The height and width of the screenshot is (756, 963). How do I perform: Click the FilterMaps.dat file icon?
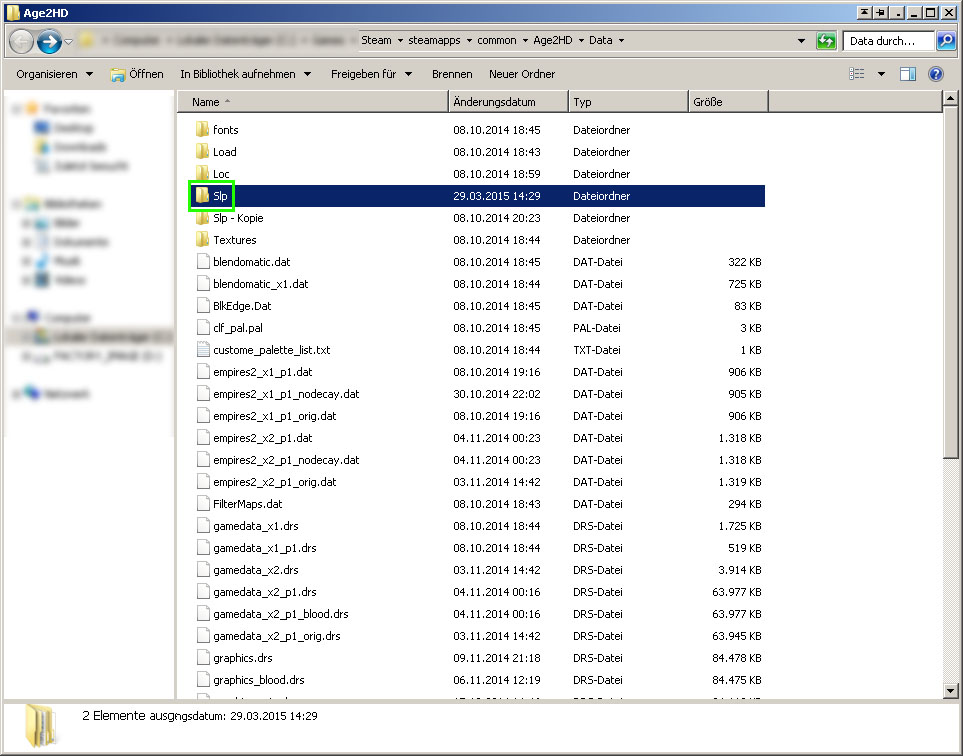[x=203, y=504]
